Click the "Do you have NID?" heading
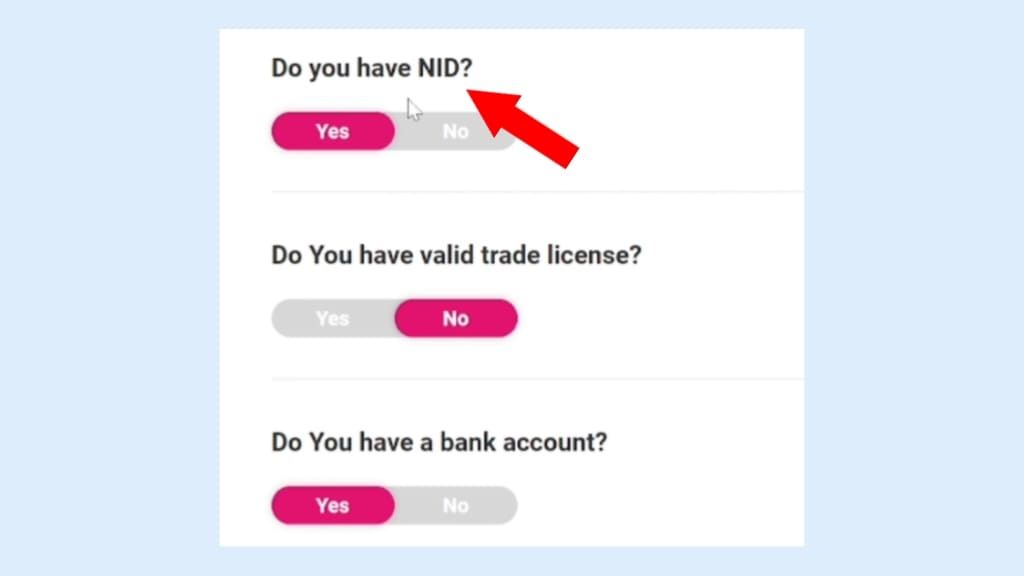 371,69
